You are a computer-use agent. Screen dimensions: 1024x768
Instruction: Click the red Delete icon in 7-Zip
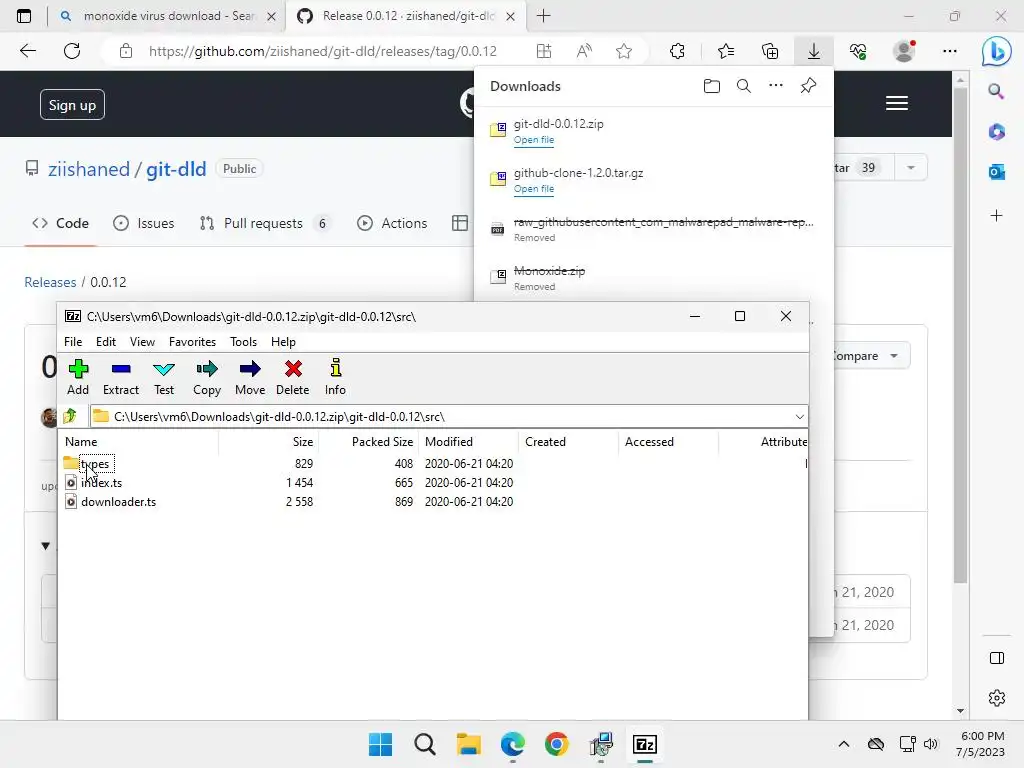click(293, 369)
